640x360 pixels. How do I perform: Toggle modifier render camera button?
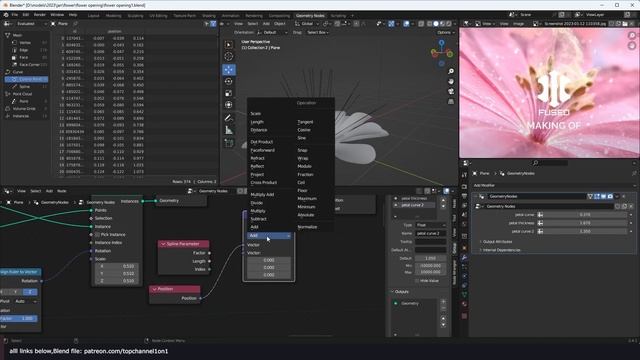click(610, 196)
